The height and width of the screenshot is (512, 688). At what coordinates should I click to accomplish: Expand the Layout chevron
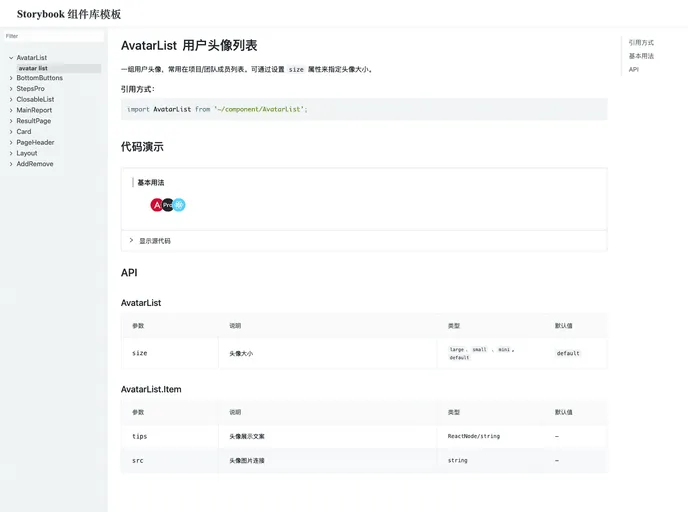(x=11, y=153)
